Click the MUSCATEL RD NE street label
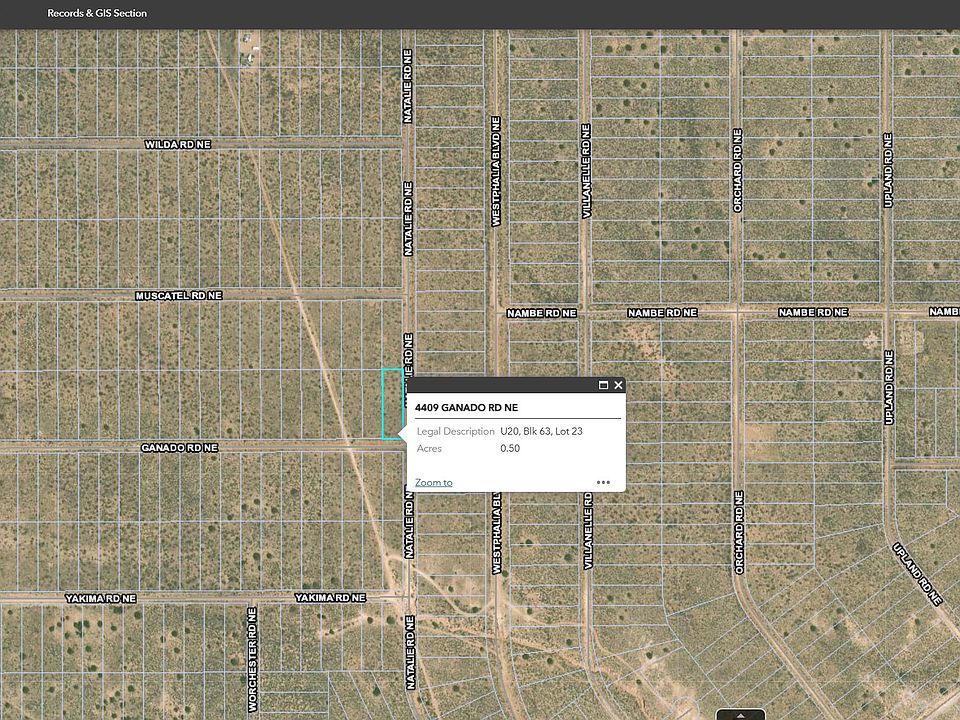The image size is (960, 720). pos(179,296)
